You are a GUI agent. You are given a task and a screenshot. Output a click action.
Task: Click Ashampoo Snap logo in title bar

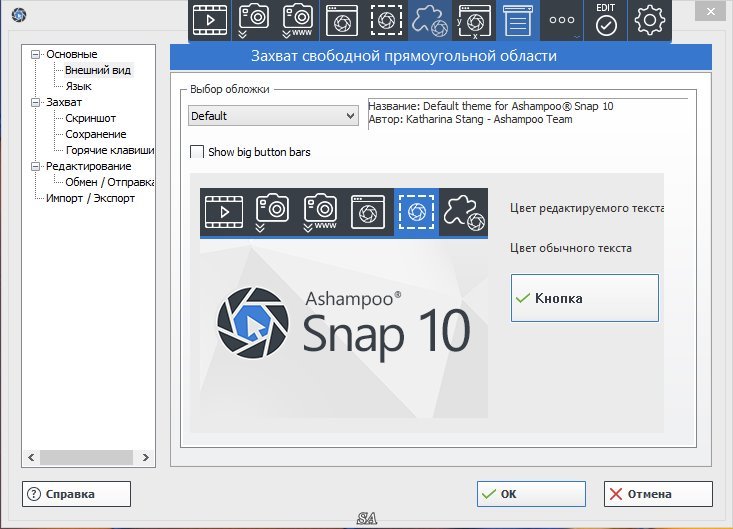click(19, 15)
